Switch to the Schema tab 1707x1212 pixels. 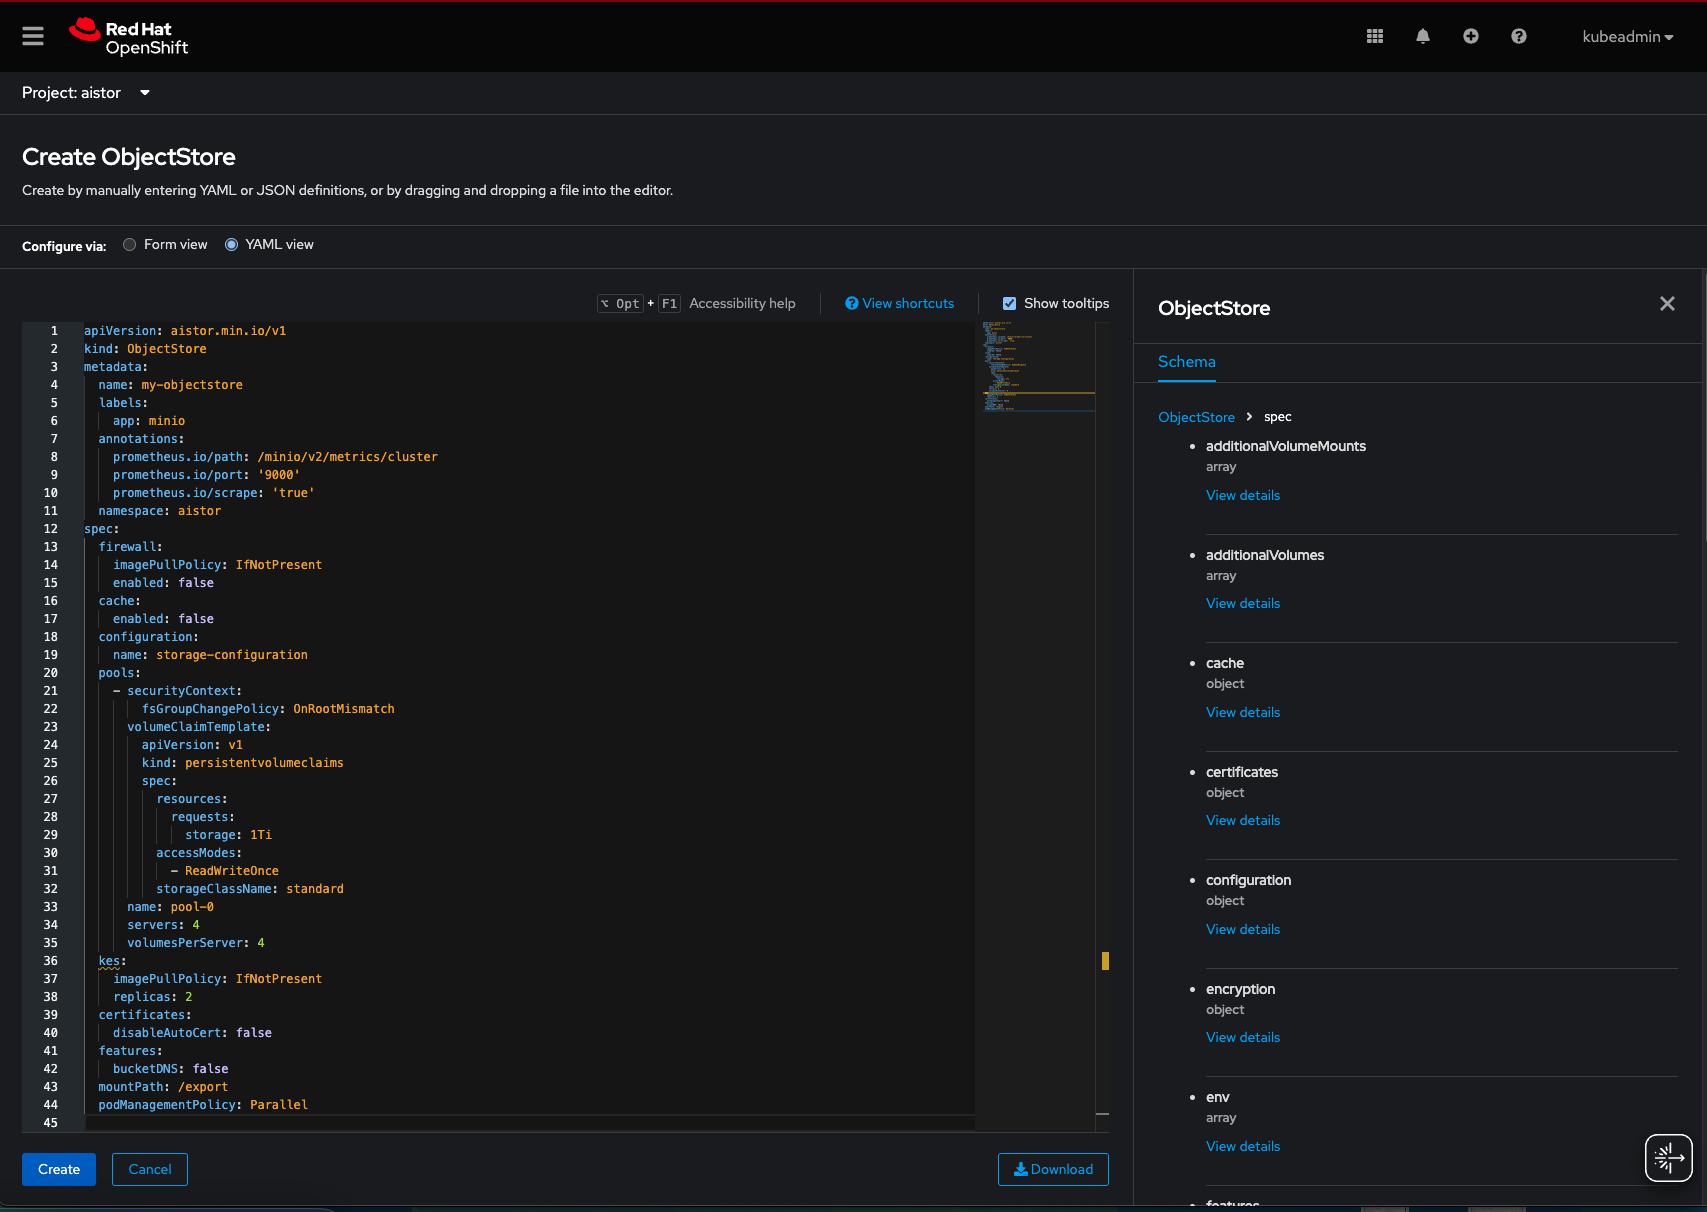point(1186,362)
